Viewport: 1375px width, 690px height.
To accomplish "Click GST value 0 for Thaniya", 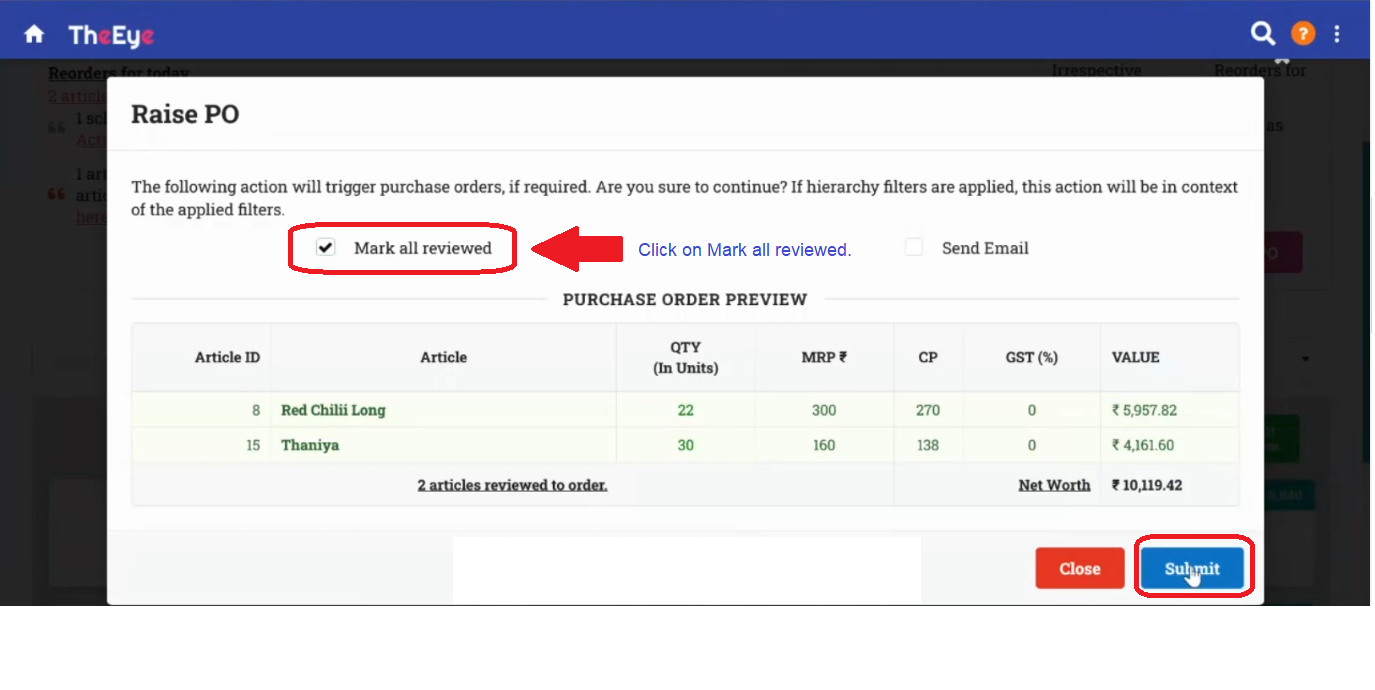I will [1032, 445].
